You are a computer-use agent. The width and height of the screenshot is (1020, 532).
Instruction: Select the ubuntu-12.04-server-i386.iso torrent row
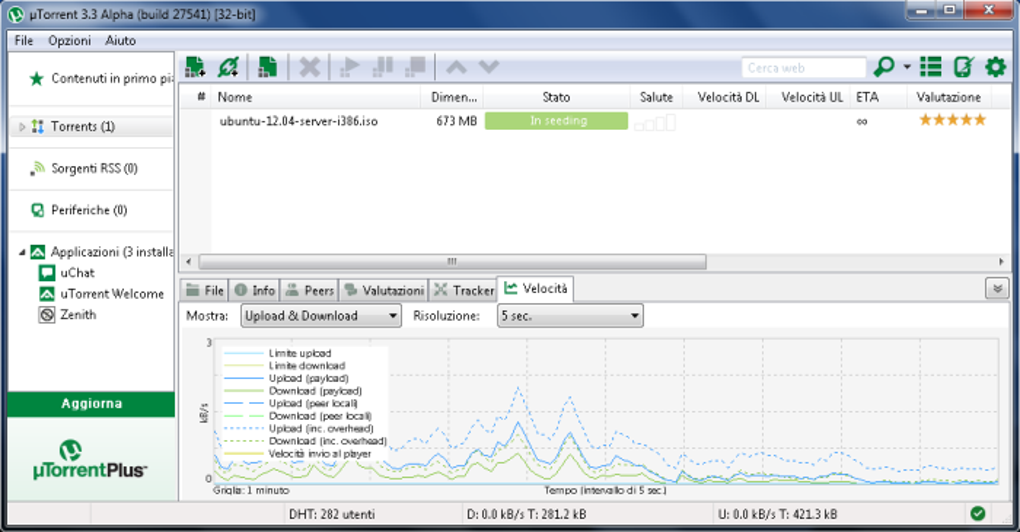(x=595, y=121)
